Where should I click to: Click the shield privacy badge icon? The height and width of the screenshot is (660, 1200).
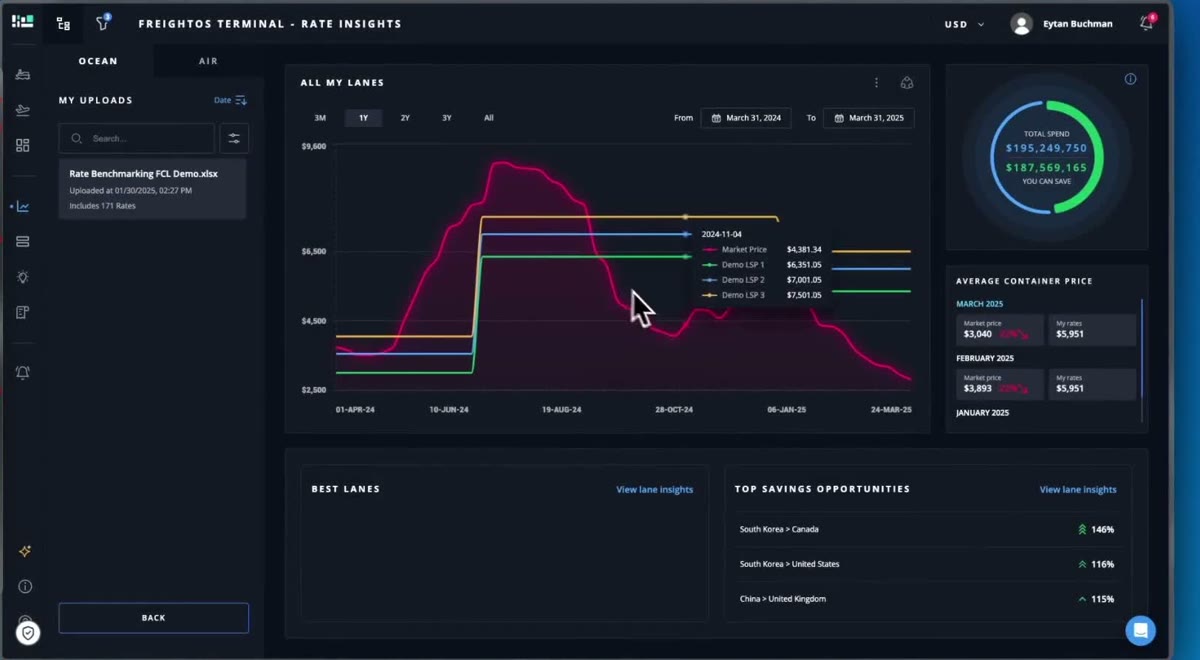point(28,632)
